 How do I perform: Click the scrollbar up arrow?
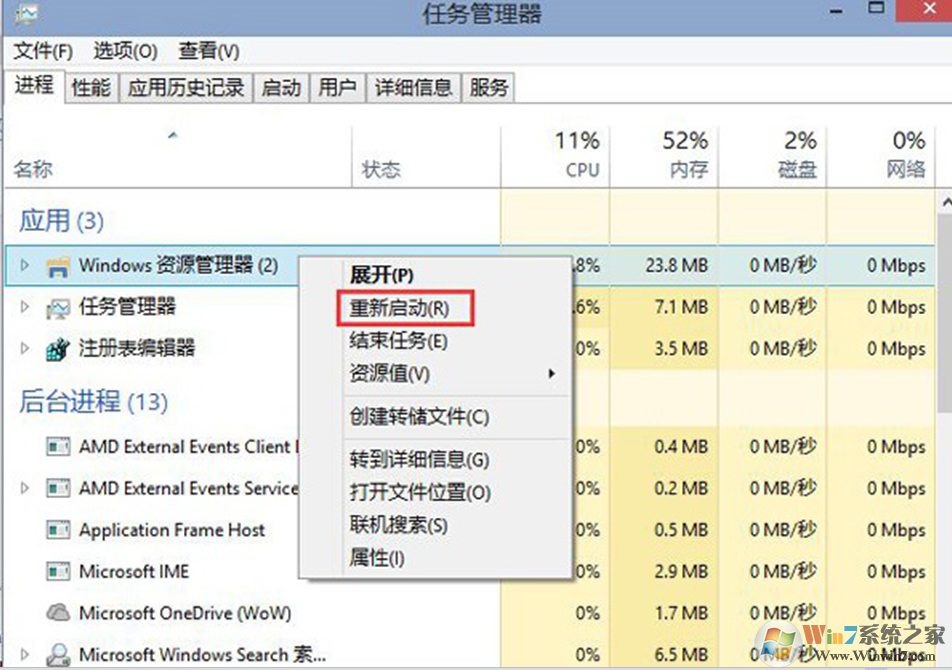[x=945, y=202]
